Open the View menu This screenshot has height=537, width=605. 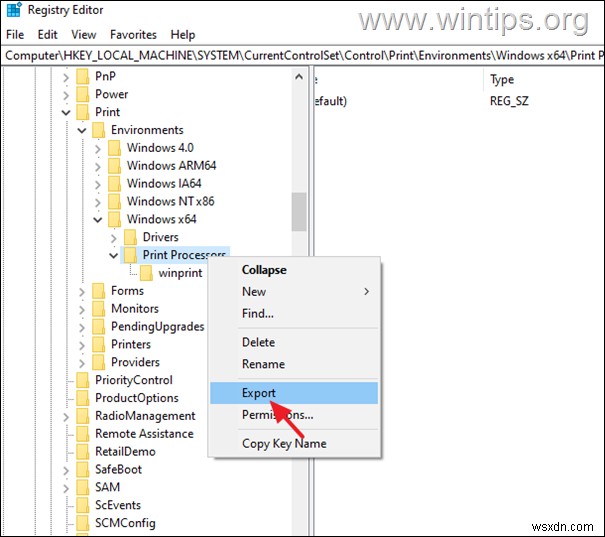click(x=83, y=35)
